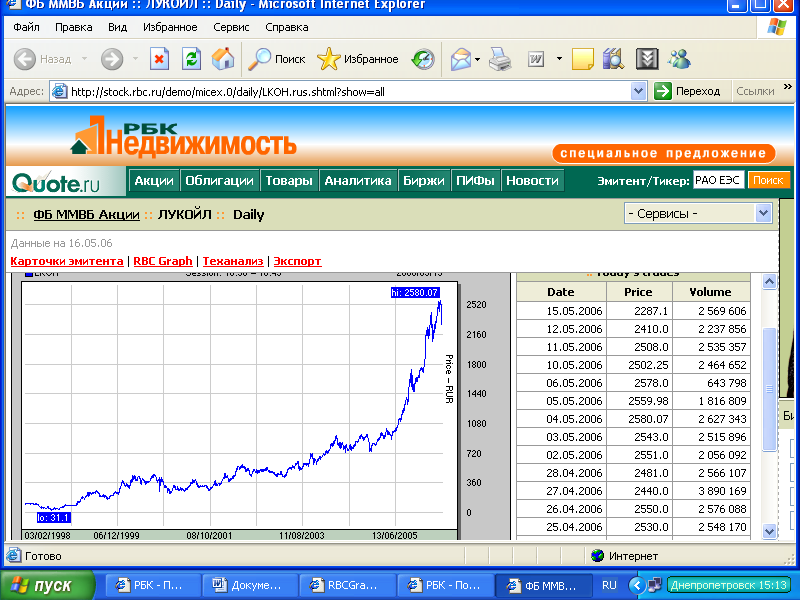800x600 pixels.
Task: Click the 15.05.2006 date cell
Action: [x=562, y=311]
